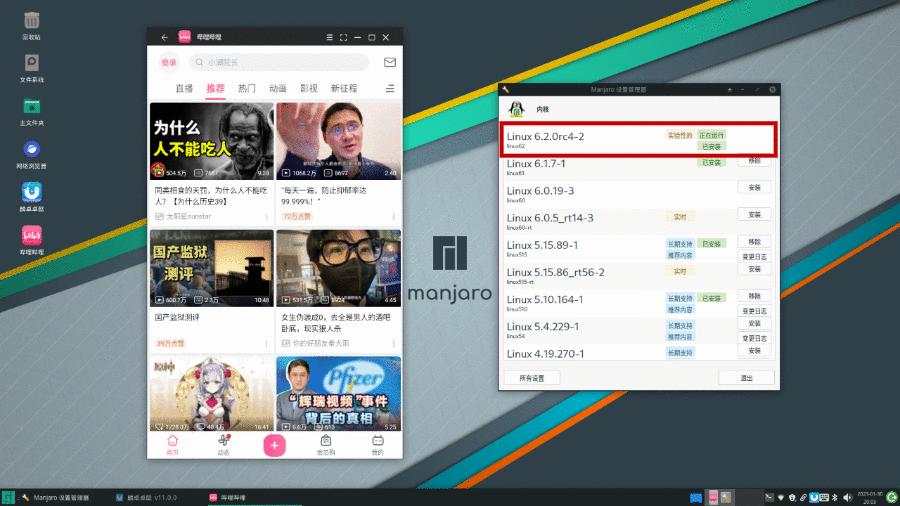Viewport: 900px width, 506px height.
Task: Open the 会员购 shop icon
Action: pos(326,445)
